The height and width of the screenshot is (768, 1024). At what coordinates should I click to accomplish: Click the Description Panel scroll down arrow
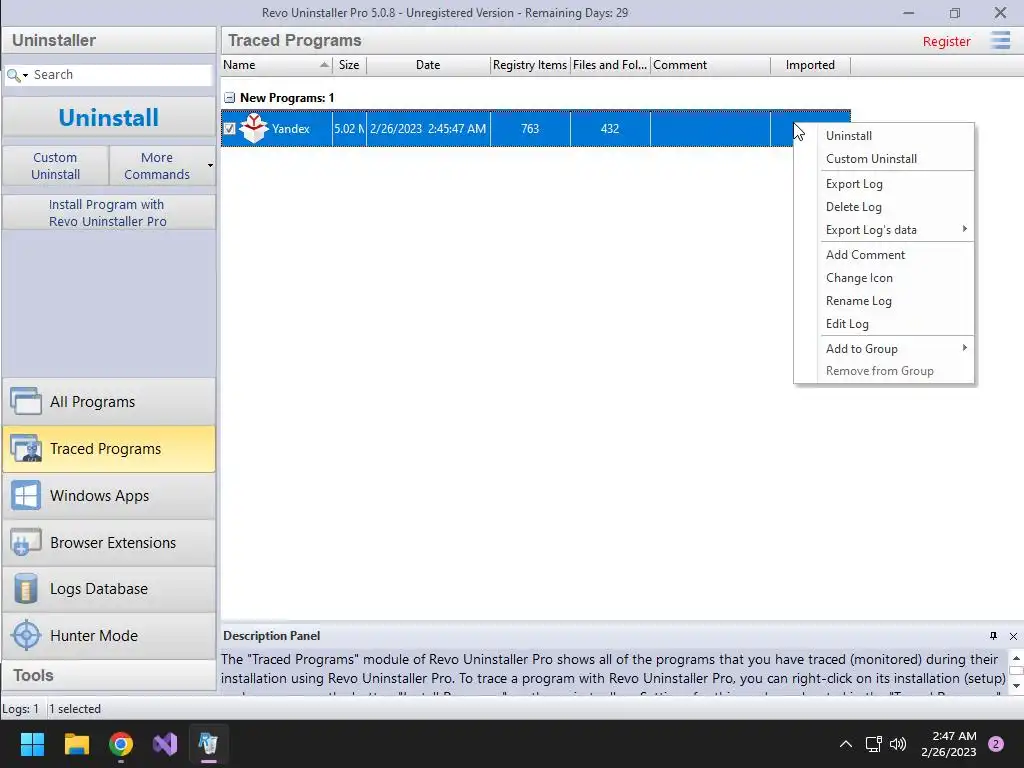pyautogui.click(x=1016, y=686)
